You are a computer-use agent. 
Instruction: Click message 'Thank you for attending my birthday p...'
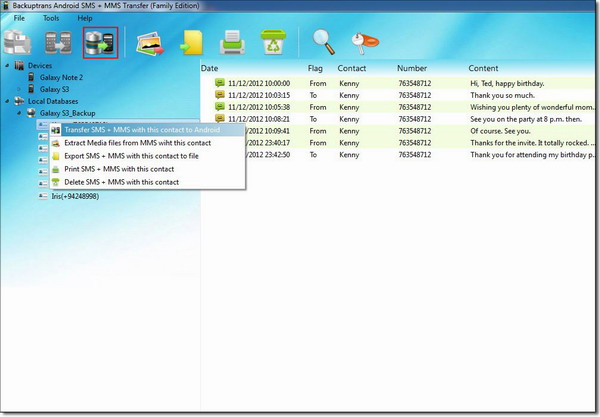(x=532, y=155)
